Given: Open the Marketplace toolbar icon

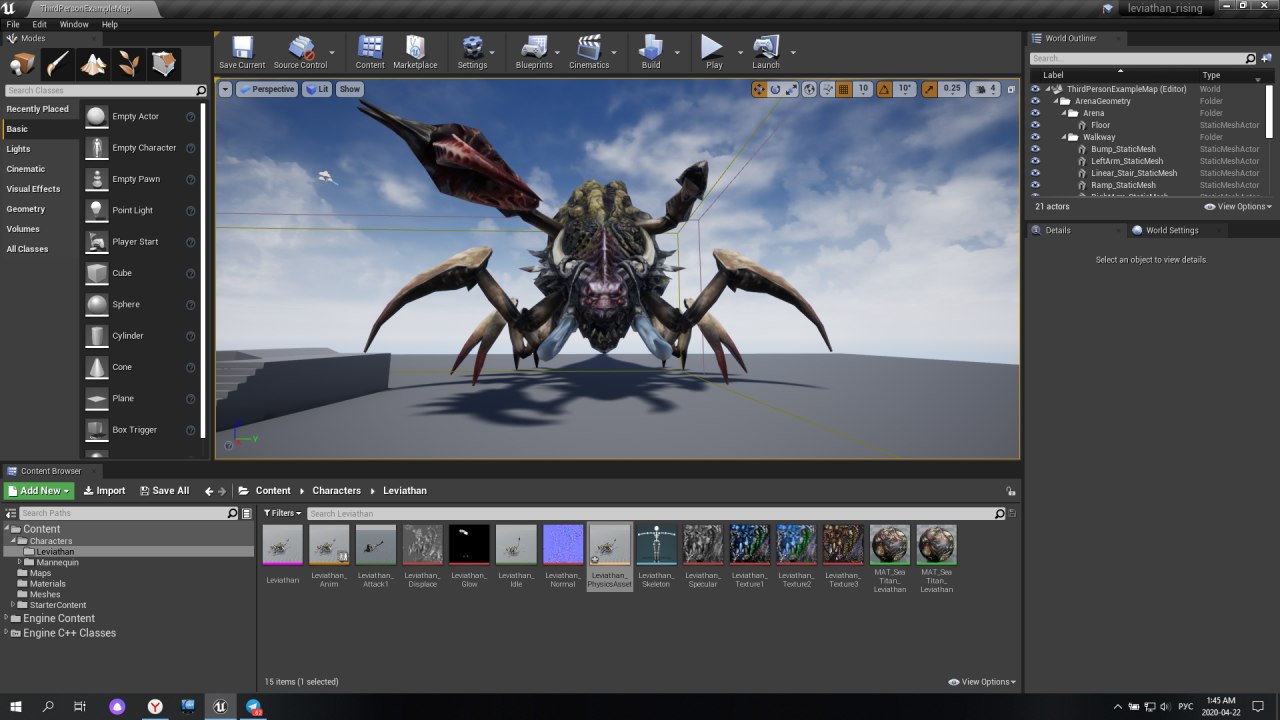Looking at the screenshot, I should [x=415, y=52].
